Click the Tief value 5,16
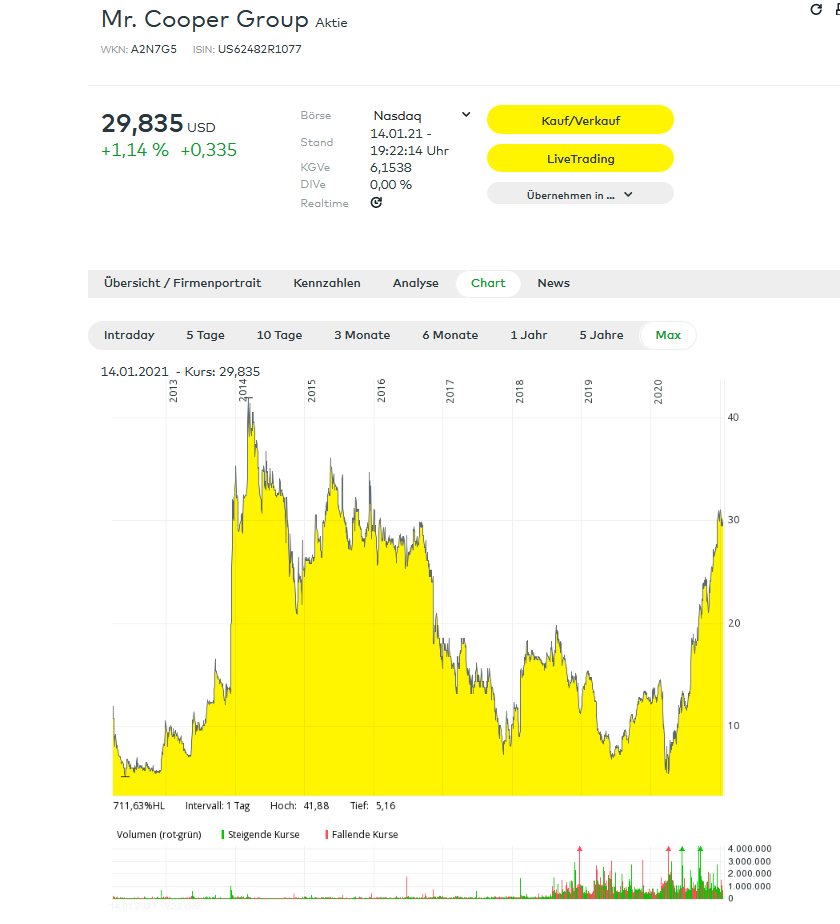840x924 pixels. coord(386,806)
